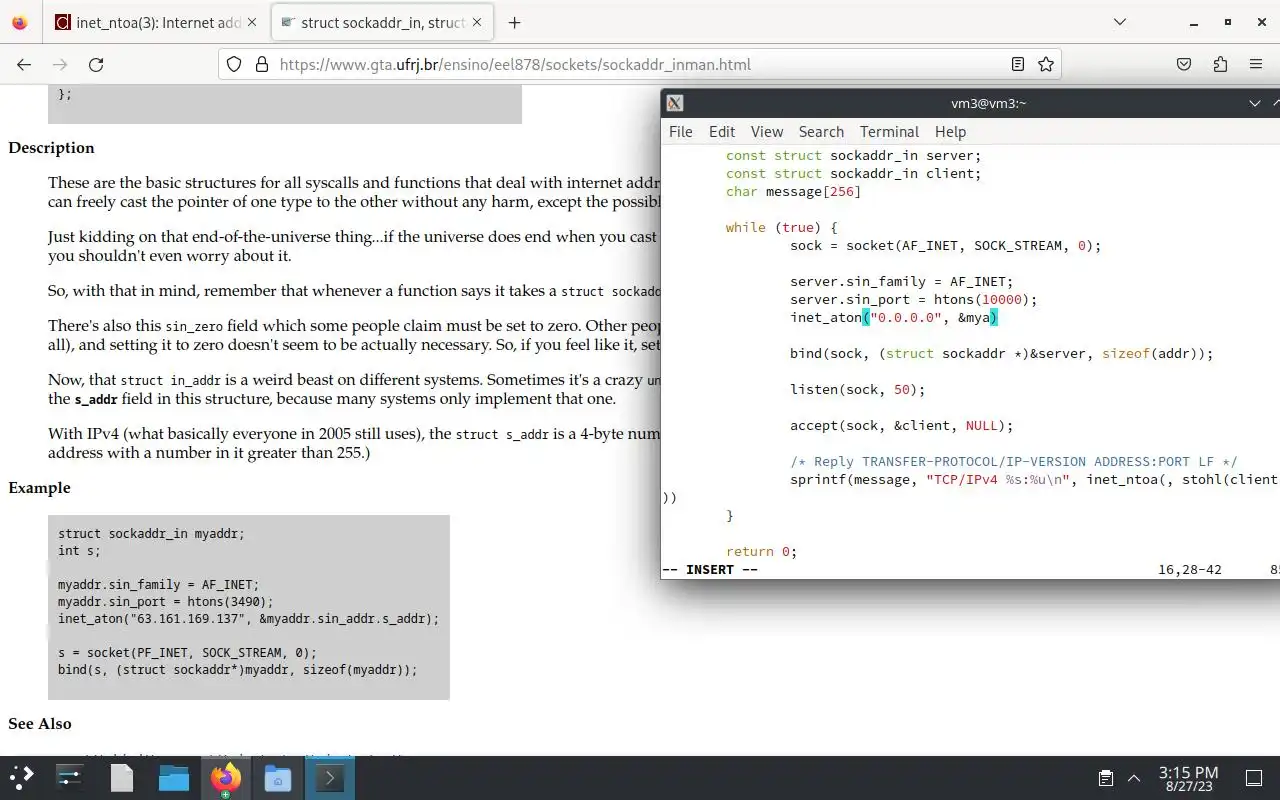Maximize the Firefox window
Viewport: 1280px width, 800px height.
[1228, 22]
